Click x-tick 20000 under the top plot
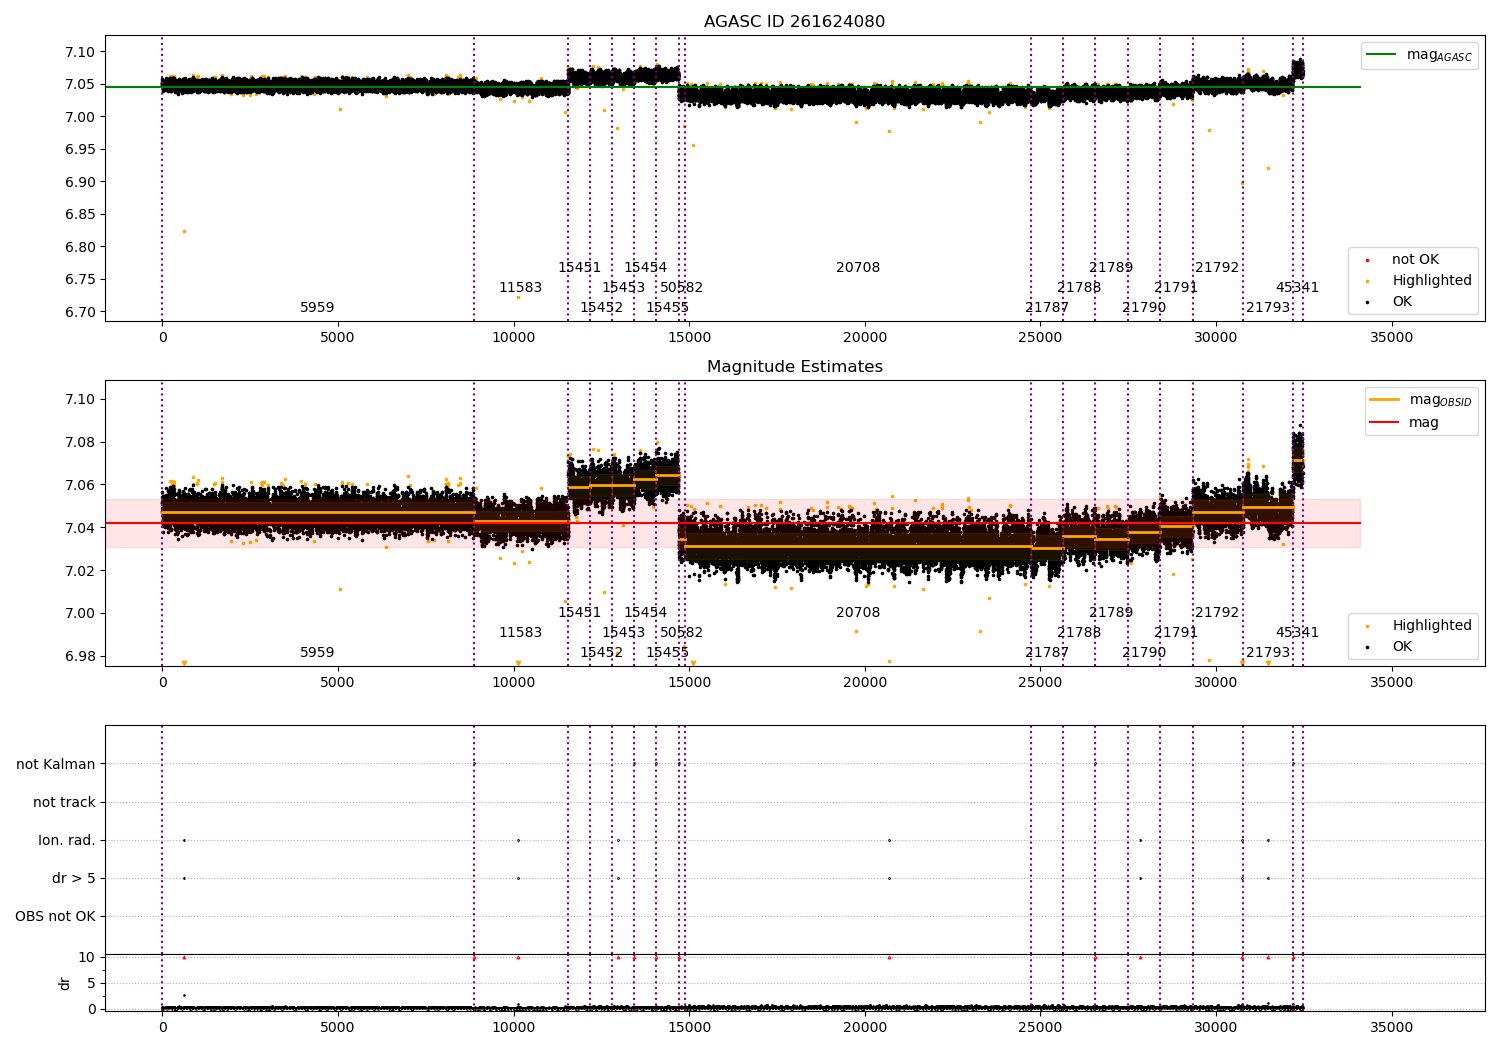This screenshot has height=1050, width=1500. pos(865,338)
